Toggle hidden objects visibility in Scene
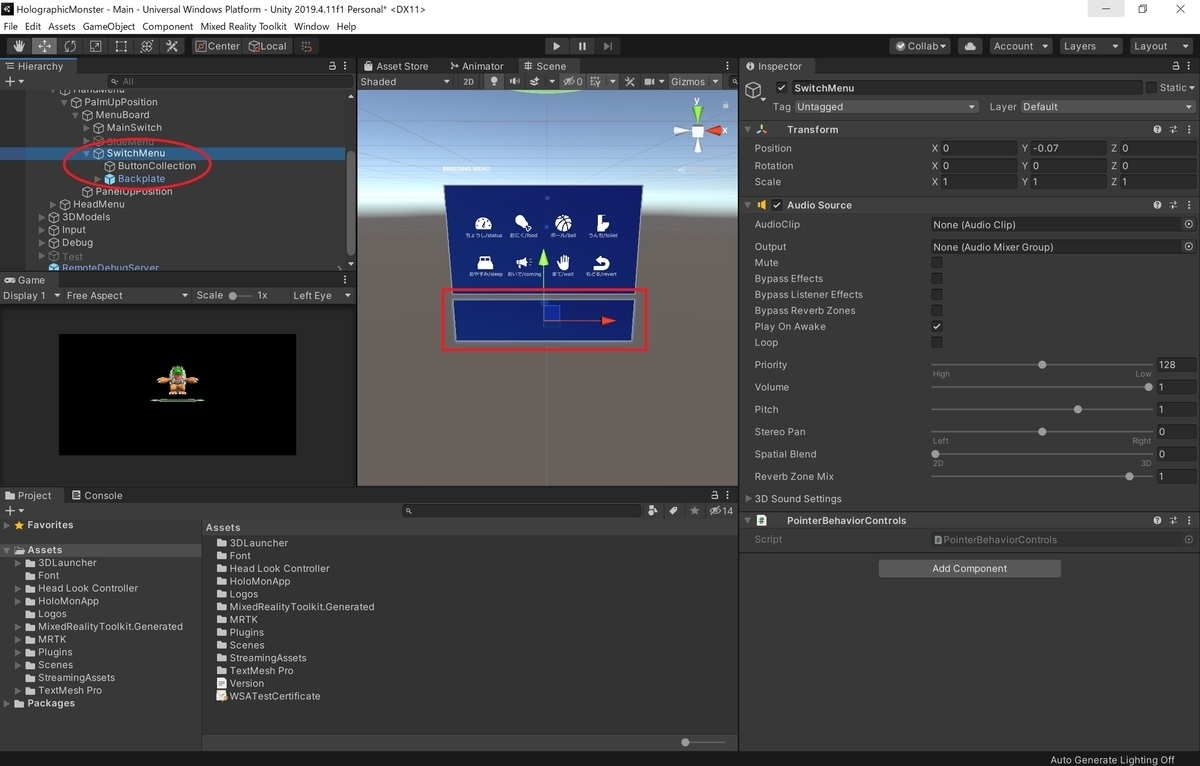This screenshot has height=766, width=1200. point(572,82)
